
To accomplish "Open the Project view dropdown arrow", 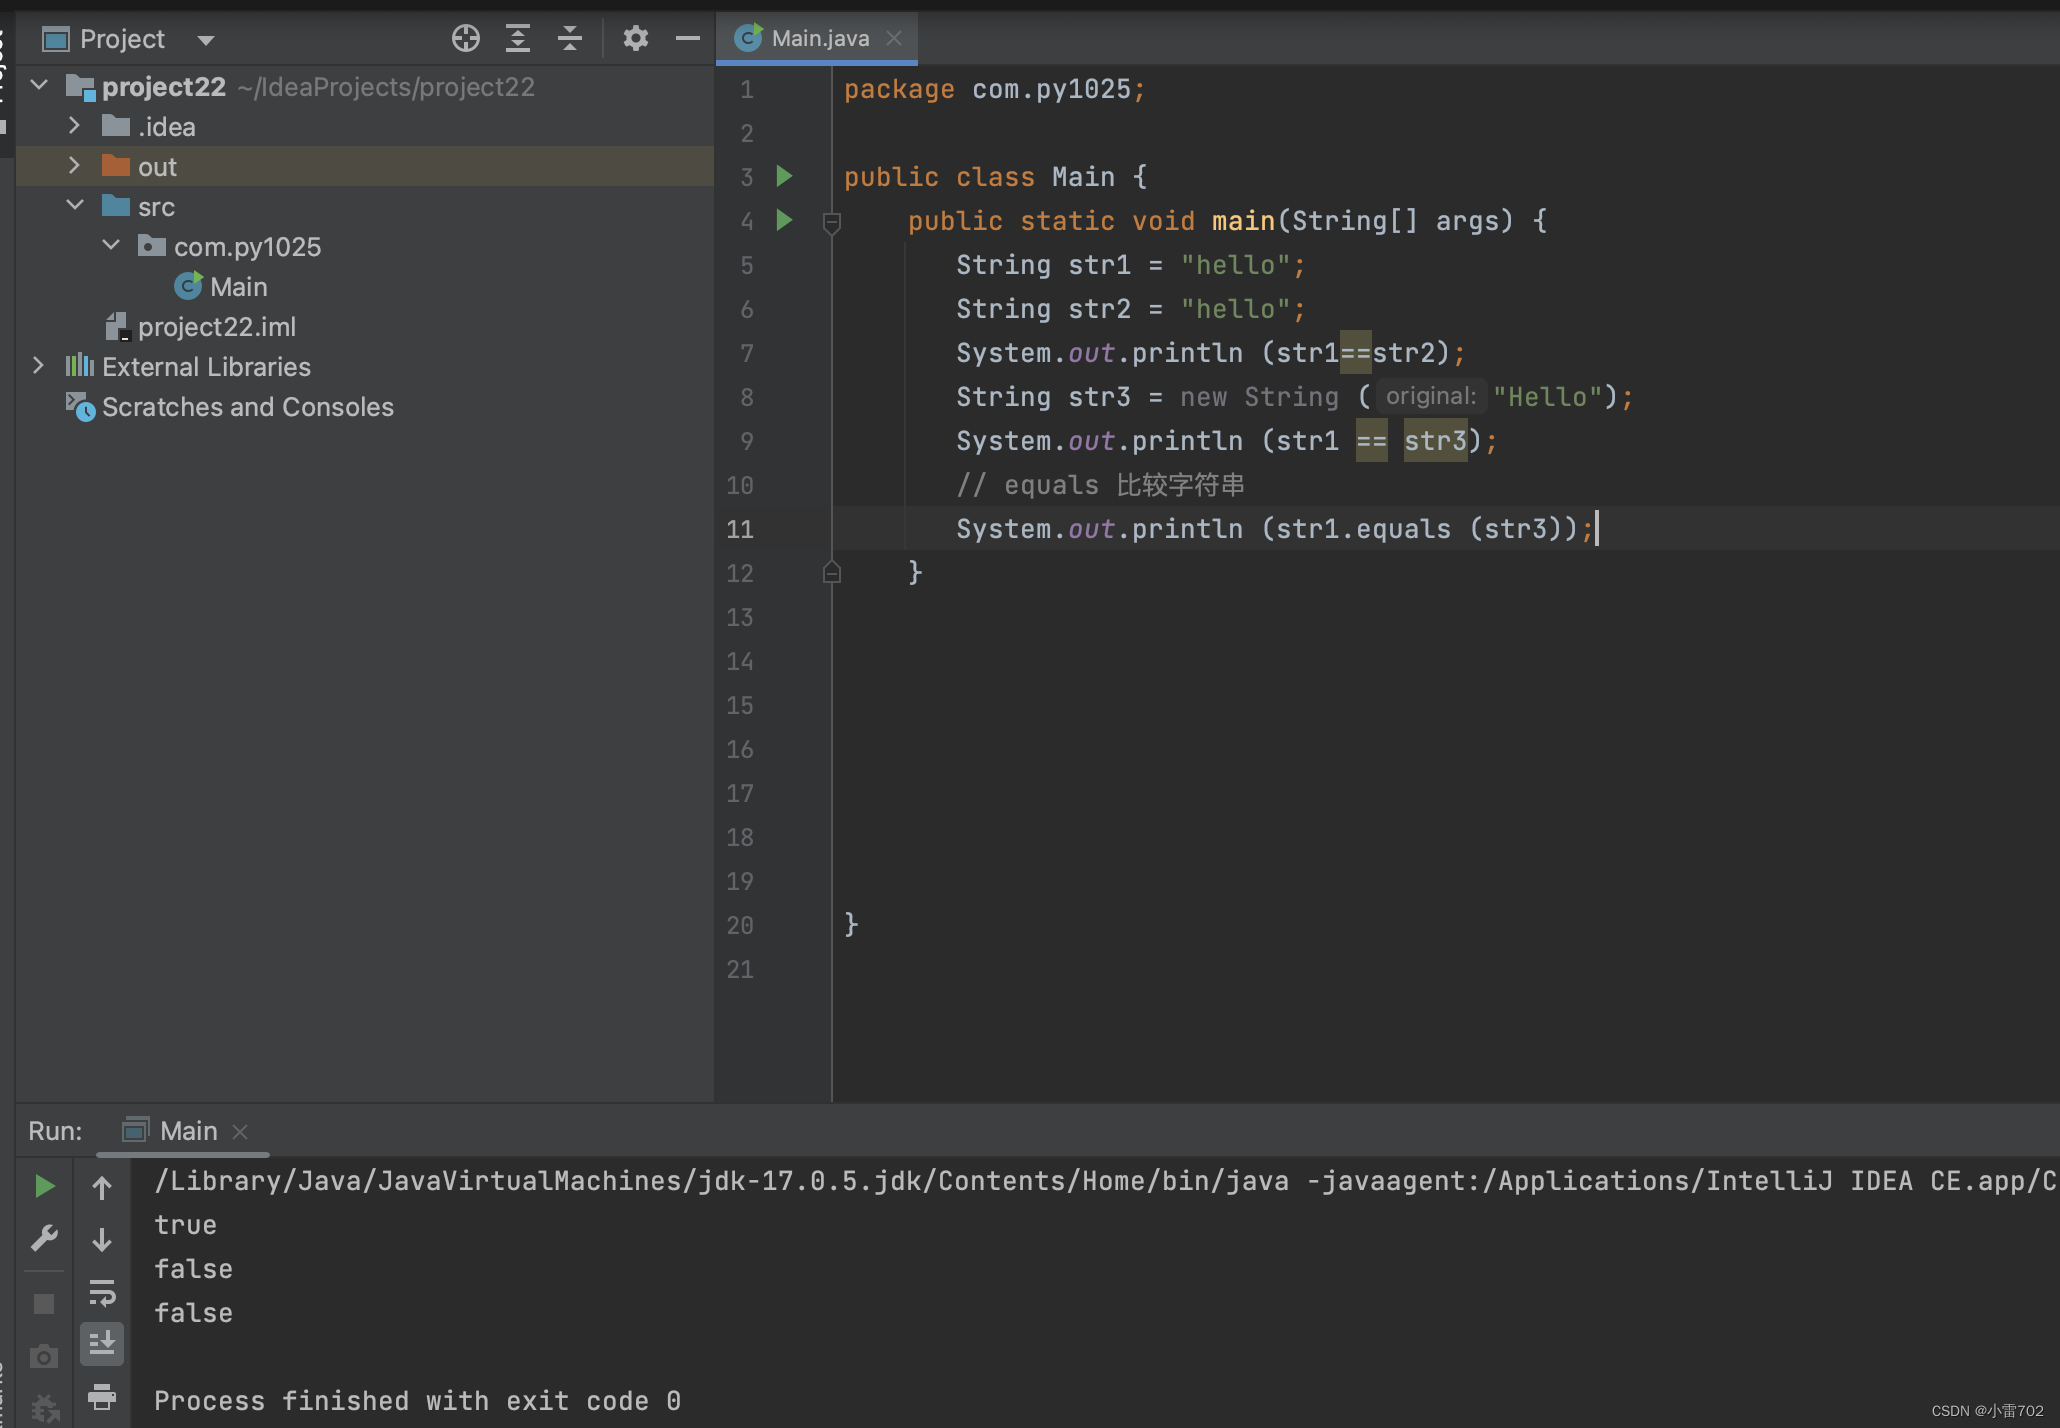I will tap(206, 40).
